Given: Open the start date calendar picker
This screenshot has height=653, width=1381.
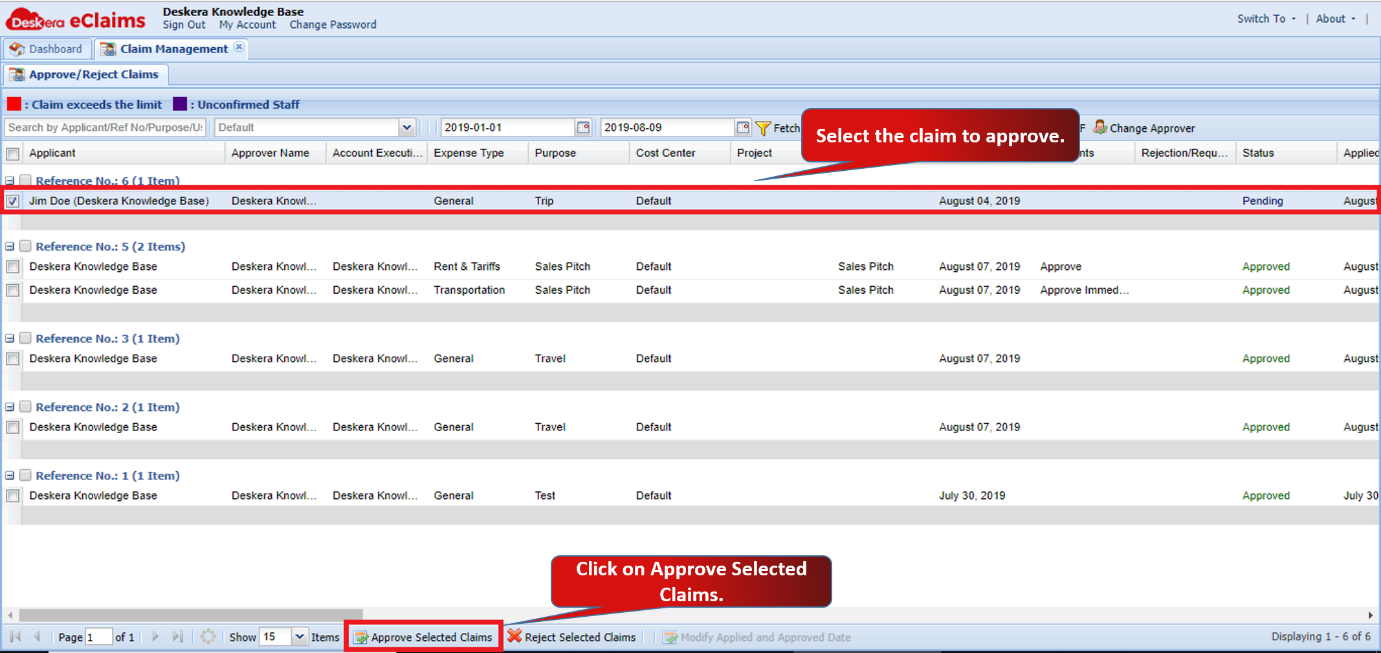Looking at the screenshot, I should tap(583, 128).
